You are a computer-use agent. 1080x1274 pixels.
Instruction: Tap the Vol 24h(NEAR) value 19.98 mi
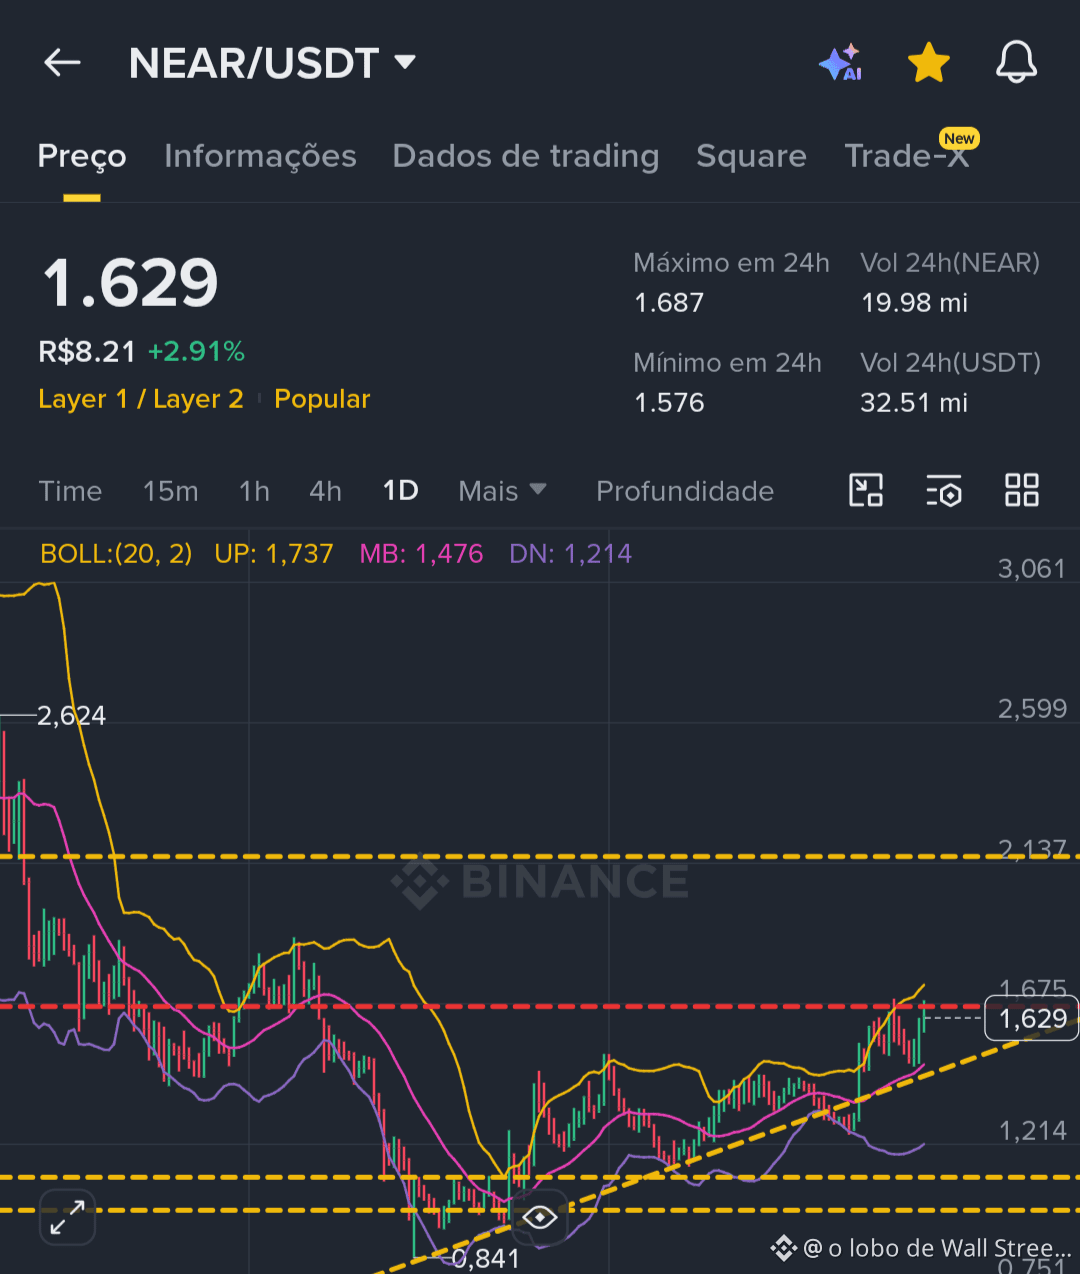tap(914, 303)
